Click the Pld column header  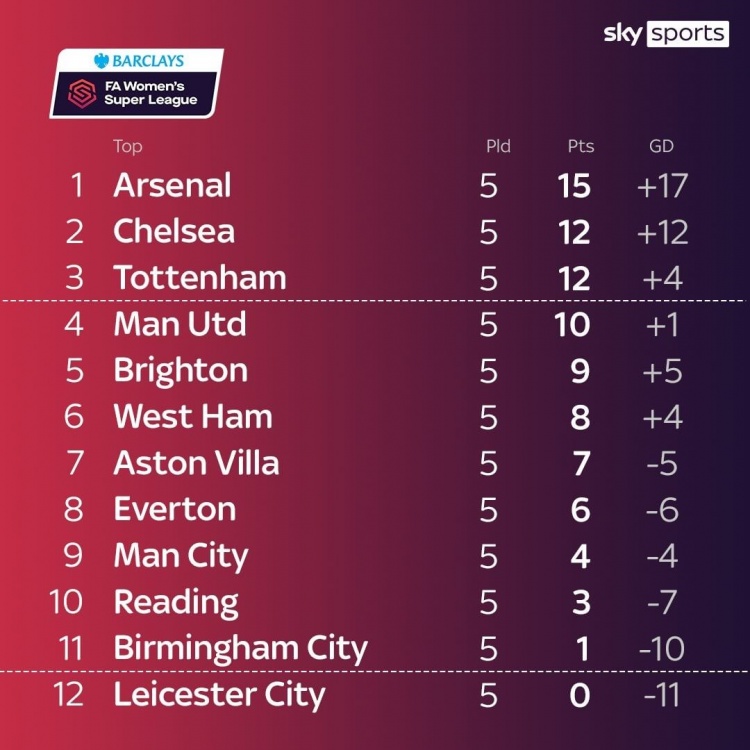[x=498, y=146]
